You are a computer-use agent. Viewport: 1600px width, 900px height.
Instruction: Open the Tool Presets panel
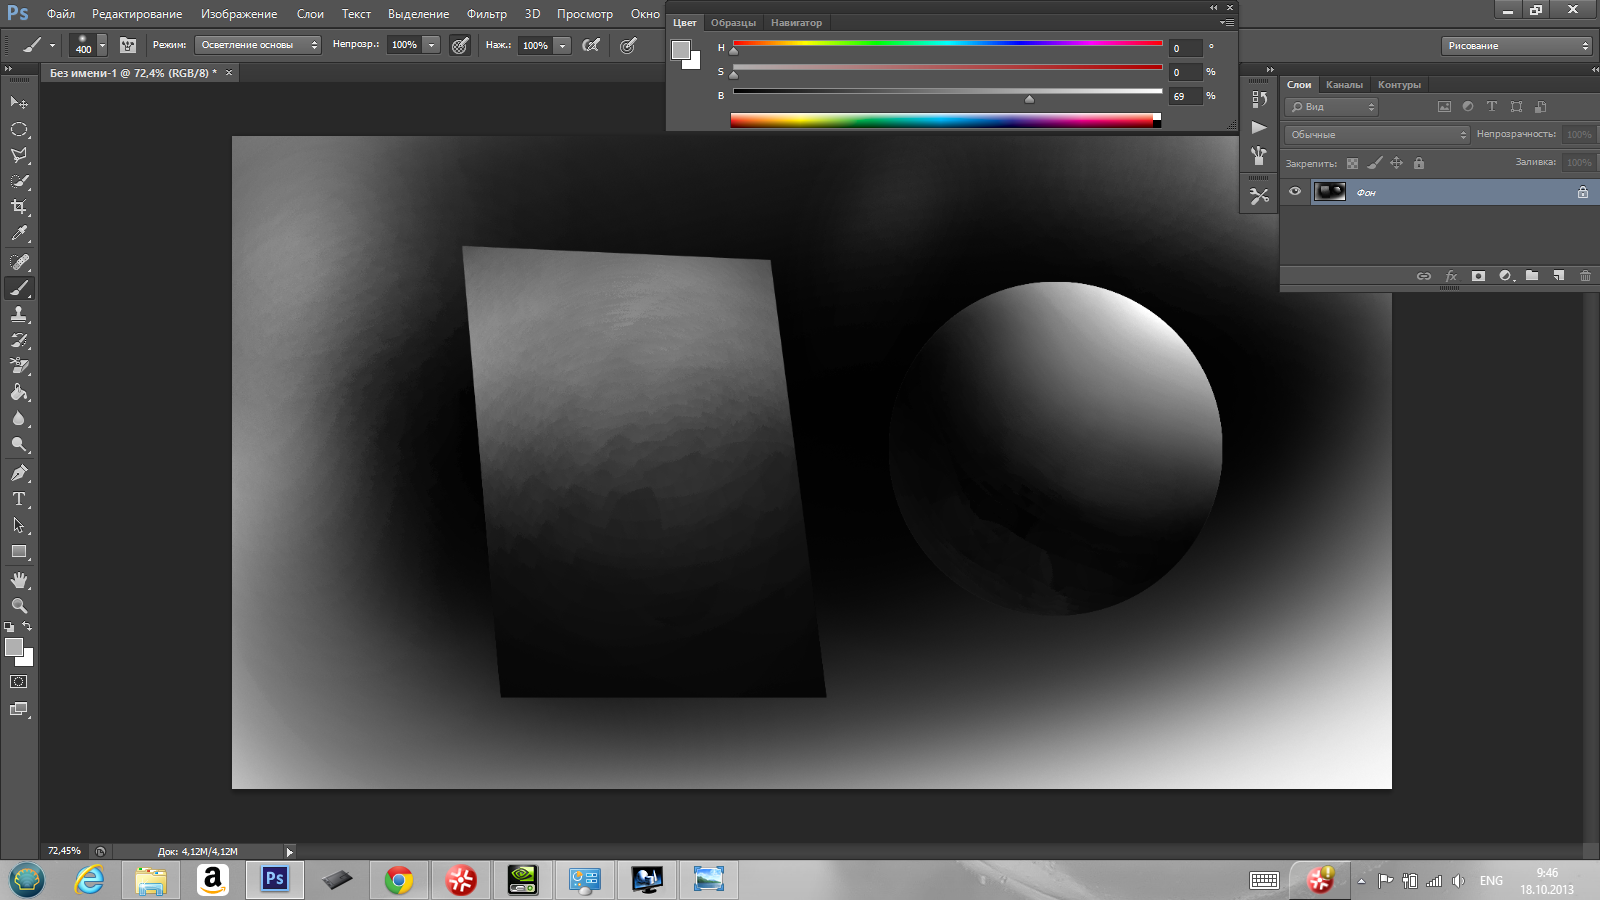point(1259,196)
